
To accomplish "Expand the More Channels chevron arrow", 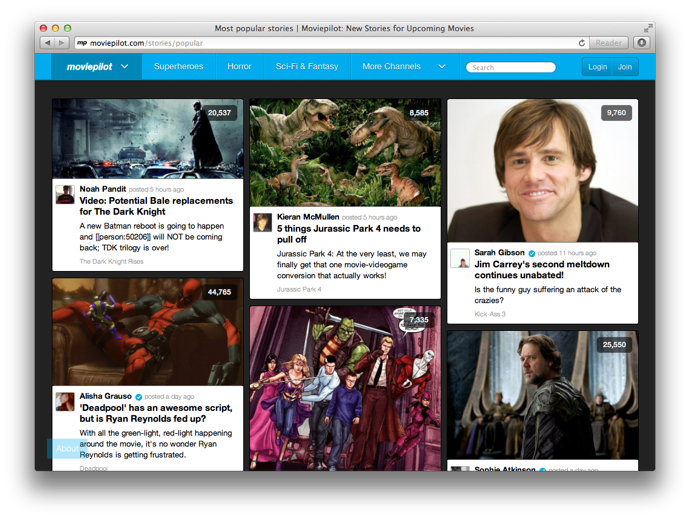I will tap(442, 66).
